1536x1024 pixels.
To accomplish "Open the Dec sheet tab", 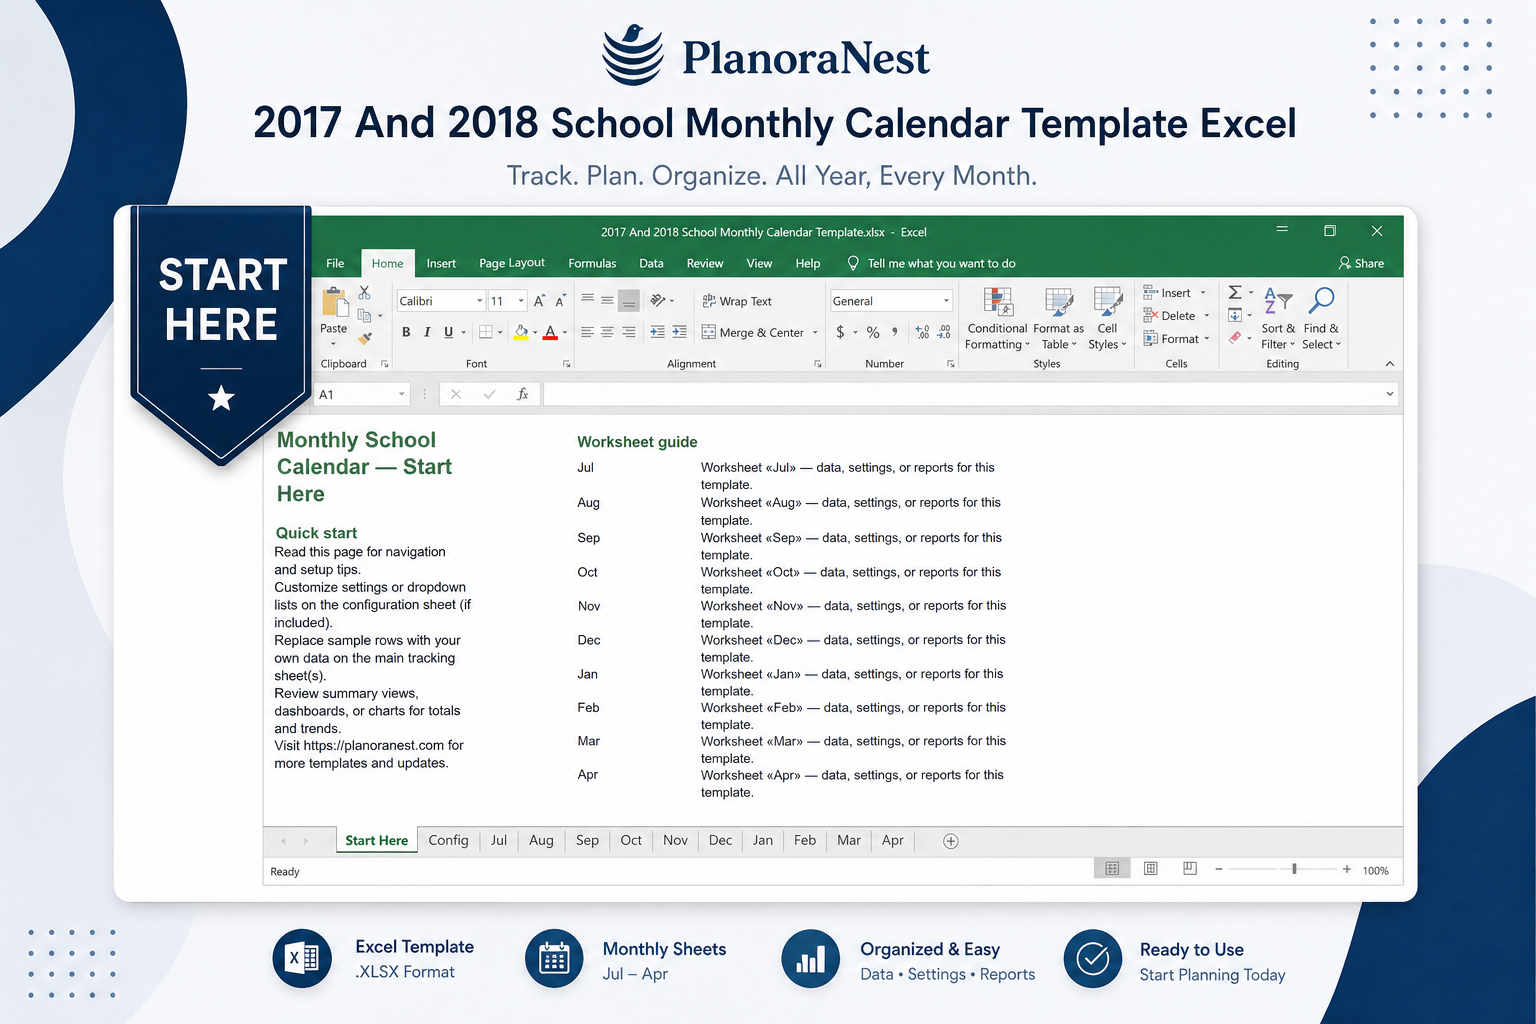I will 721,841.
